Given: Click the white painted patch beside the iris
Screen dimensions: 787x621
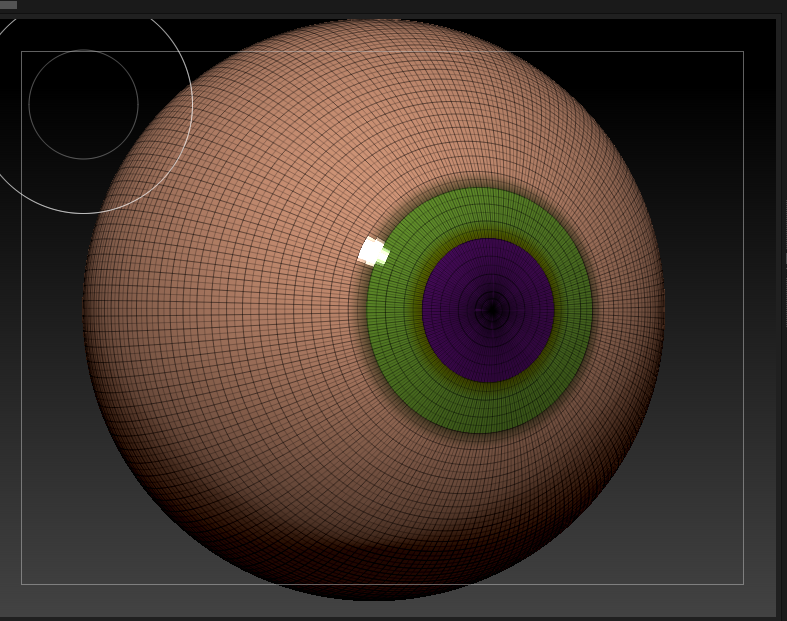Looking at the screenshot, I should click(373, 251).
